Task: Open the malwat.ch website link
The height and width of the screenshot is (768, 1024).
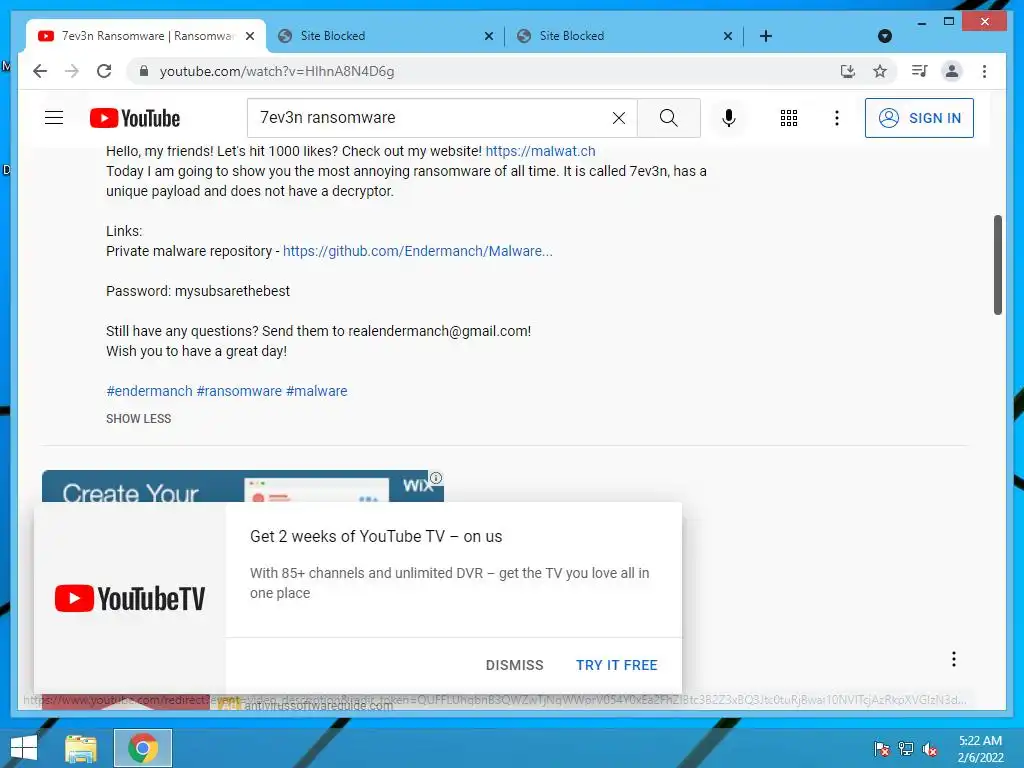Action: 540,151
